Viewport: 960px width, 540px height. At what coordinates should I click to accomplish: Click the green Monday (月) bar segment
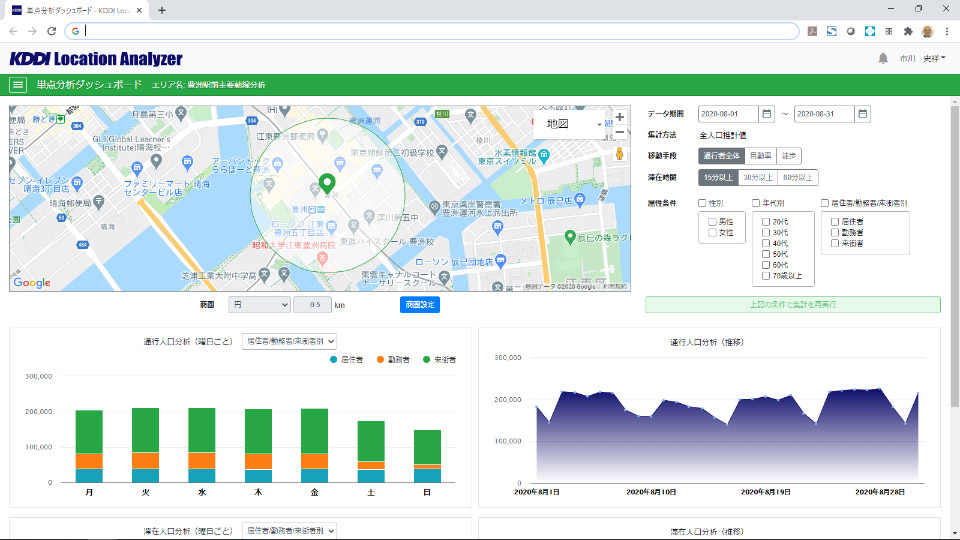pos(89,432)
